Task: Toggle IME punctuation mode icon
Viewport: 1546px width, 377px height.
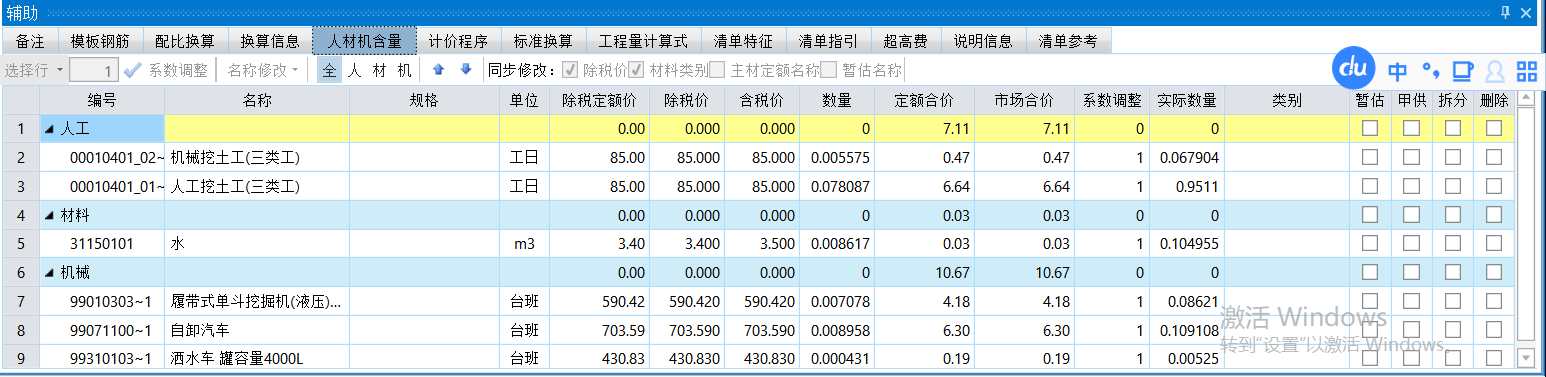Action: (x=1430, y=71)
